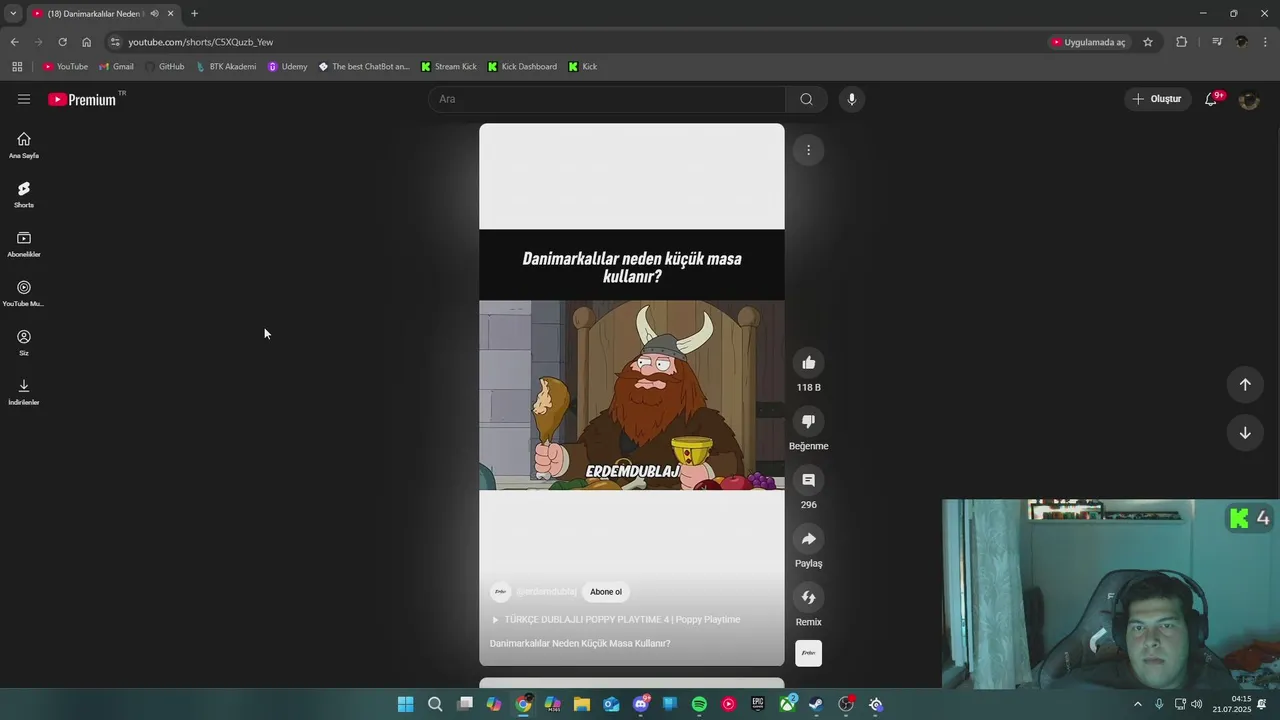1280x720 pixels.
Task: Open Abonelikler subscriptions in sidebar
Action: 24,244
